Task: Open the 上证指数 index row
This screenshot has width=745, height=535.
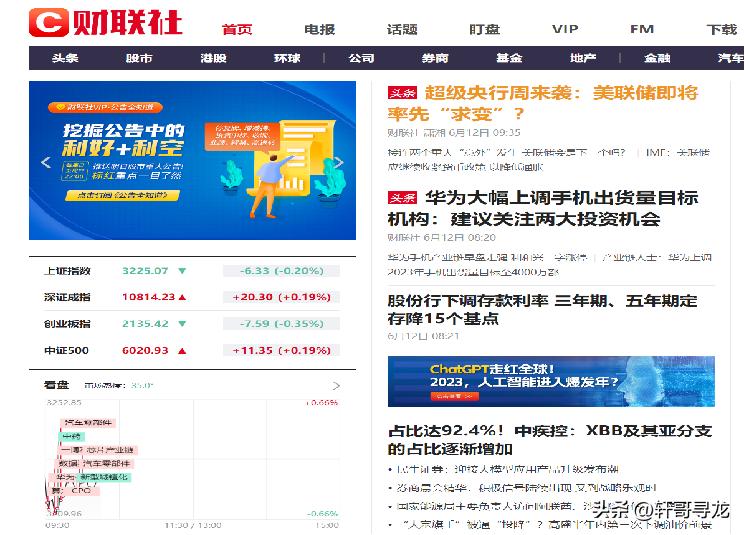Action: [x=192, y=271]
